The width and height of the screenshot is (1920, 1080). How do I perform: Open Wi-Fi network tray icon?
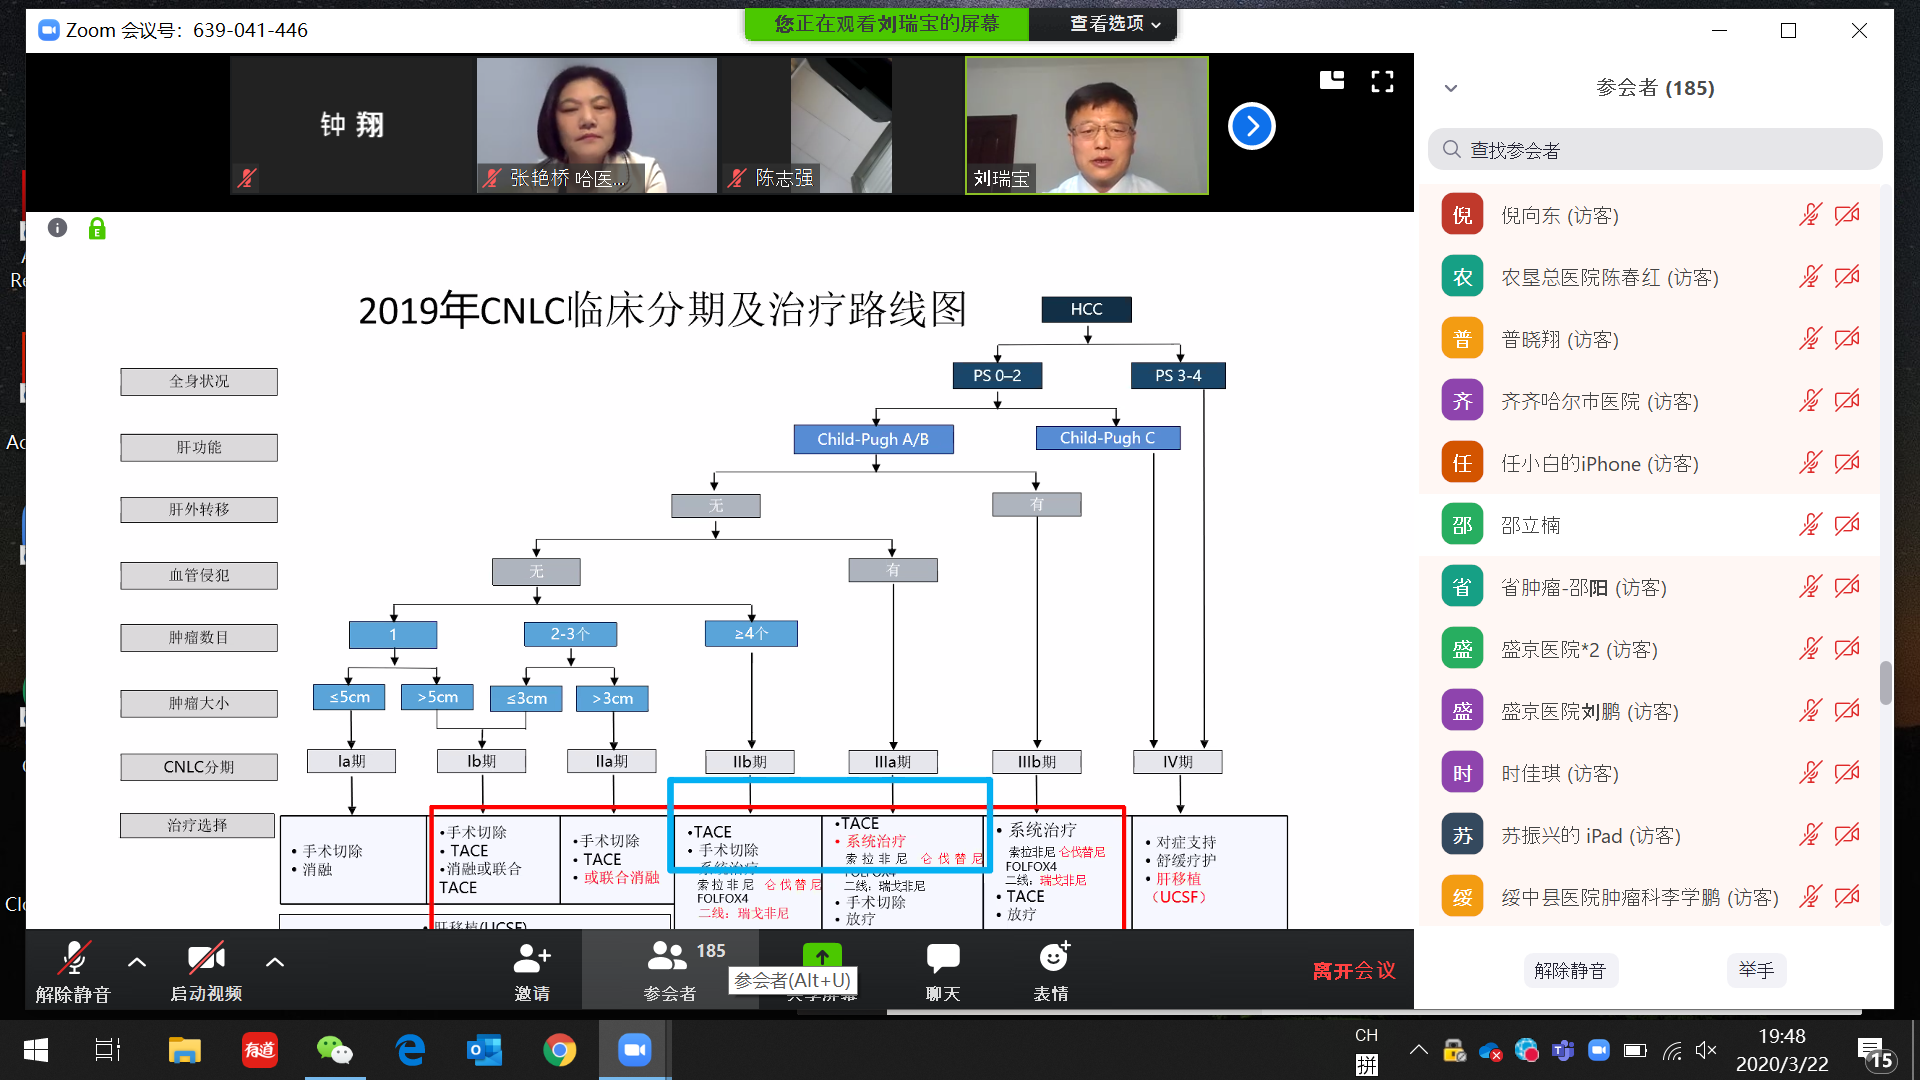click(x=1672, y=1050)
